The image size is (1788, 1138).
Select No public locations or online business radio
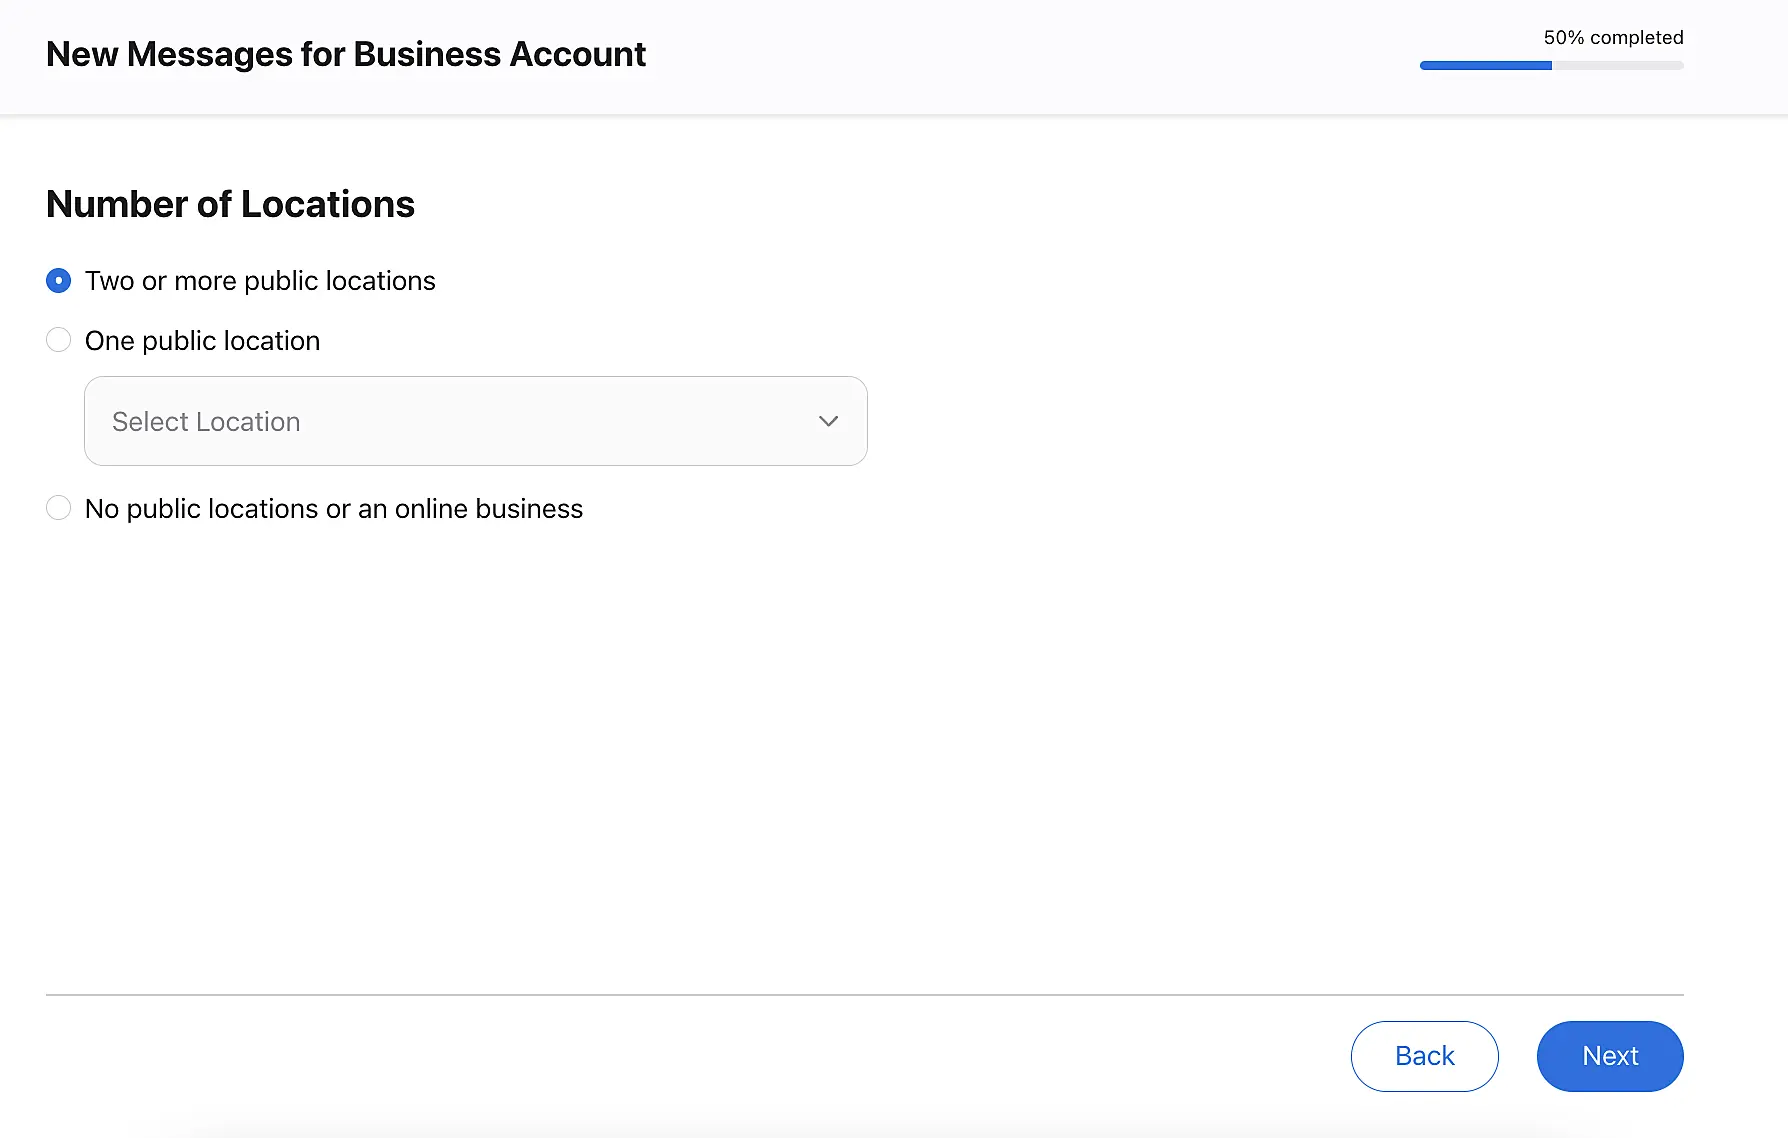click(59, 509)
